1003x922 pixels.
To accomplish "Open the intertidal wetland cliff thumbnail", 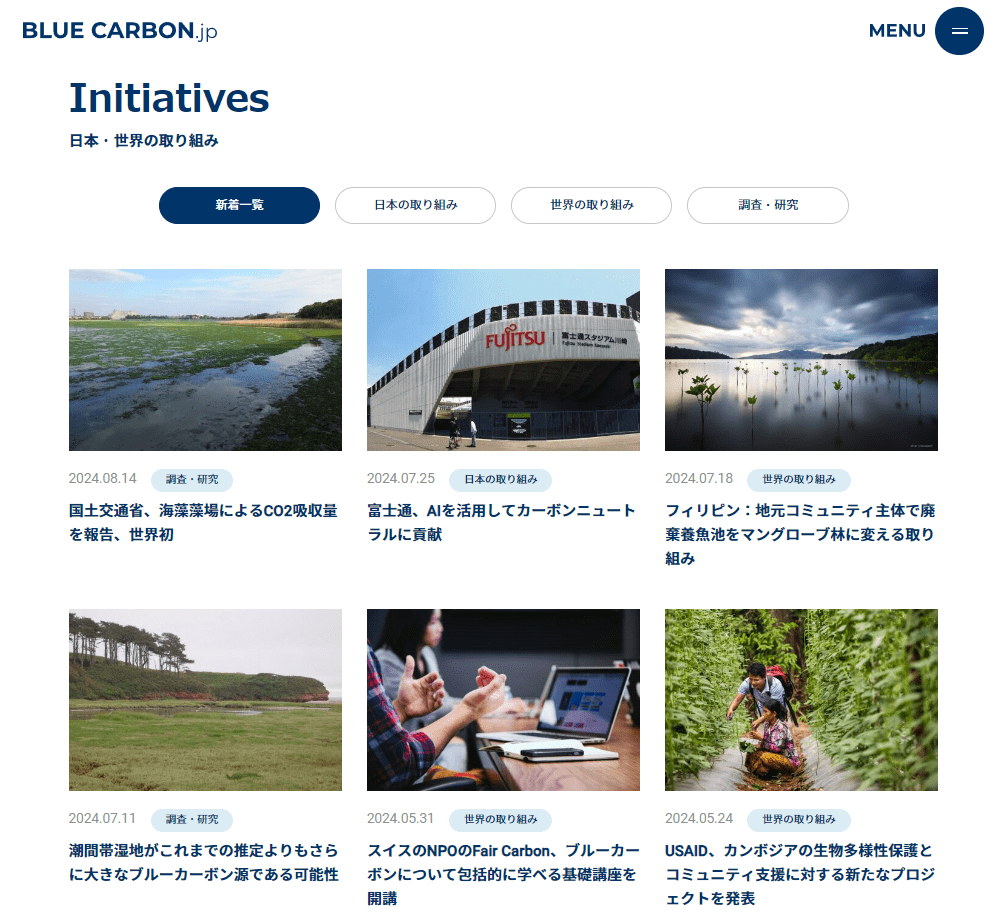I will point(205,700).
